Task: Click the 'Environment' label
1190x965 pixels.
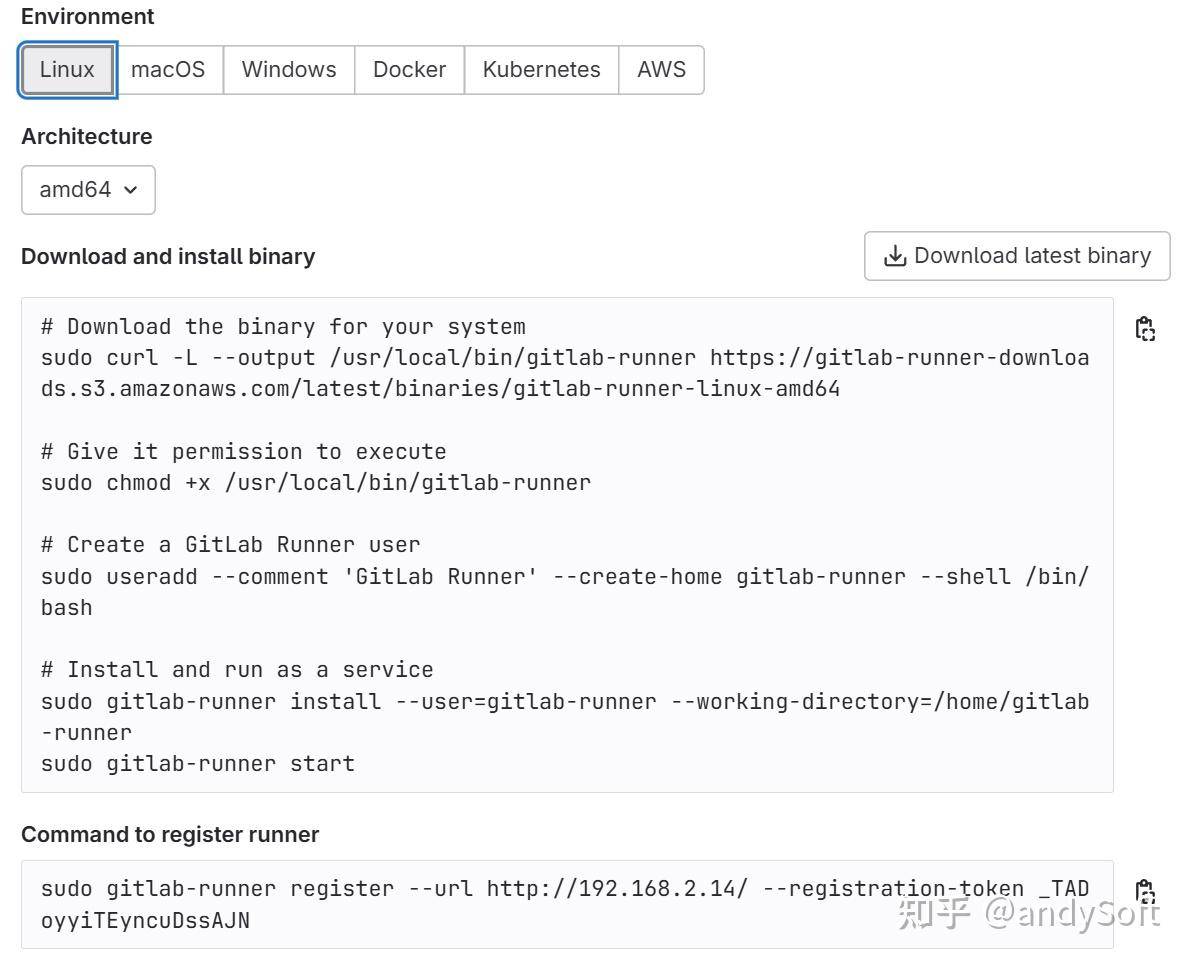Action: click(87, 16)
